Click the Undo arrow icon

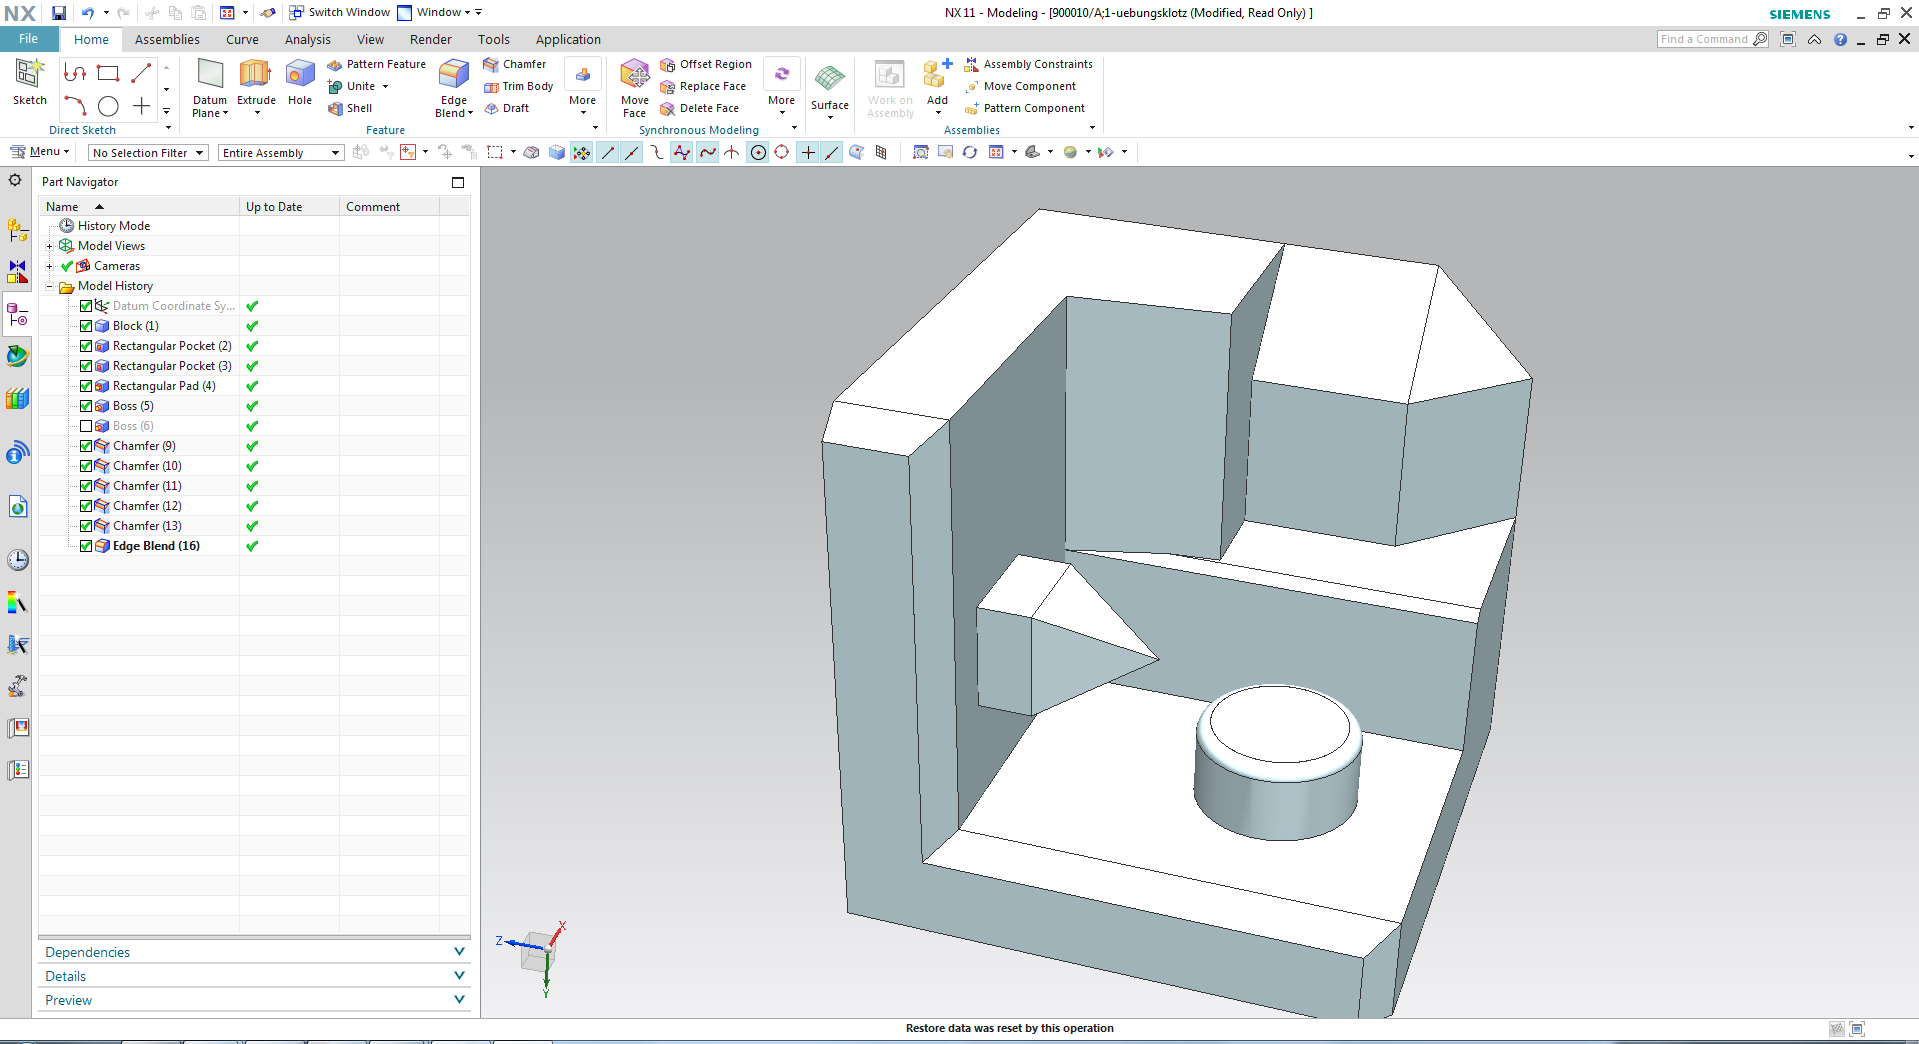pyautogui.click(x=88, y=13)
